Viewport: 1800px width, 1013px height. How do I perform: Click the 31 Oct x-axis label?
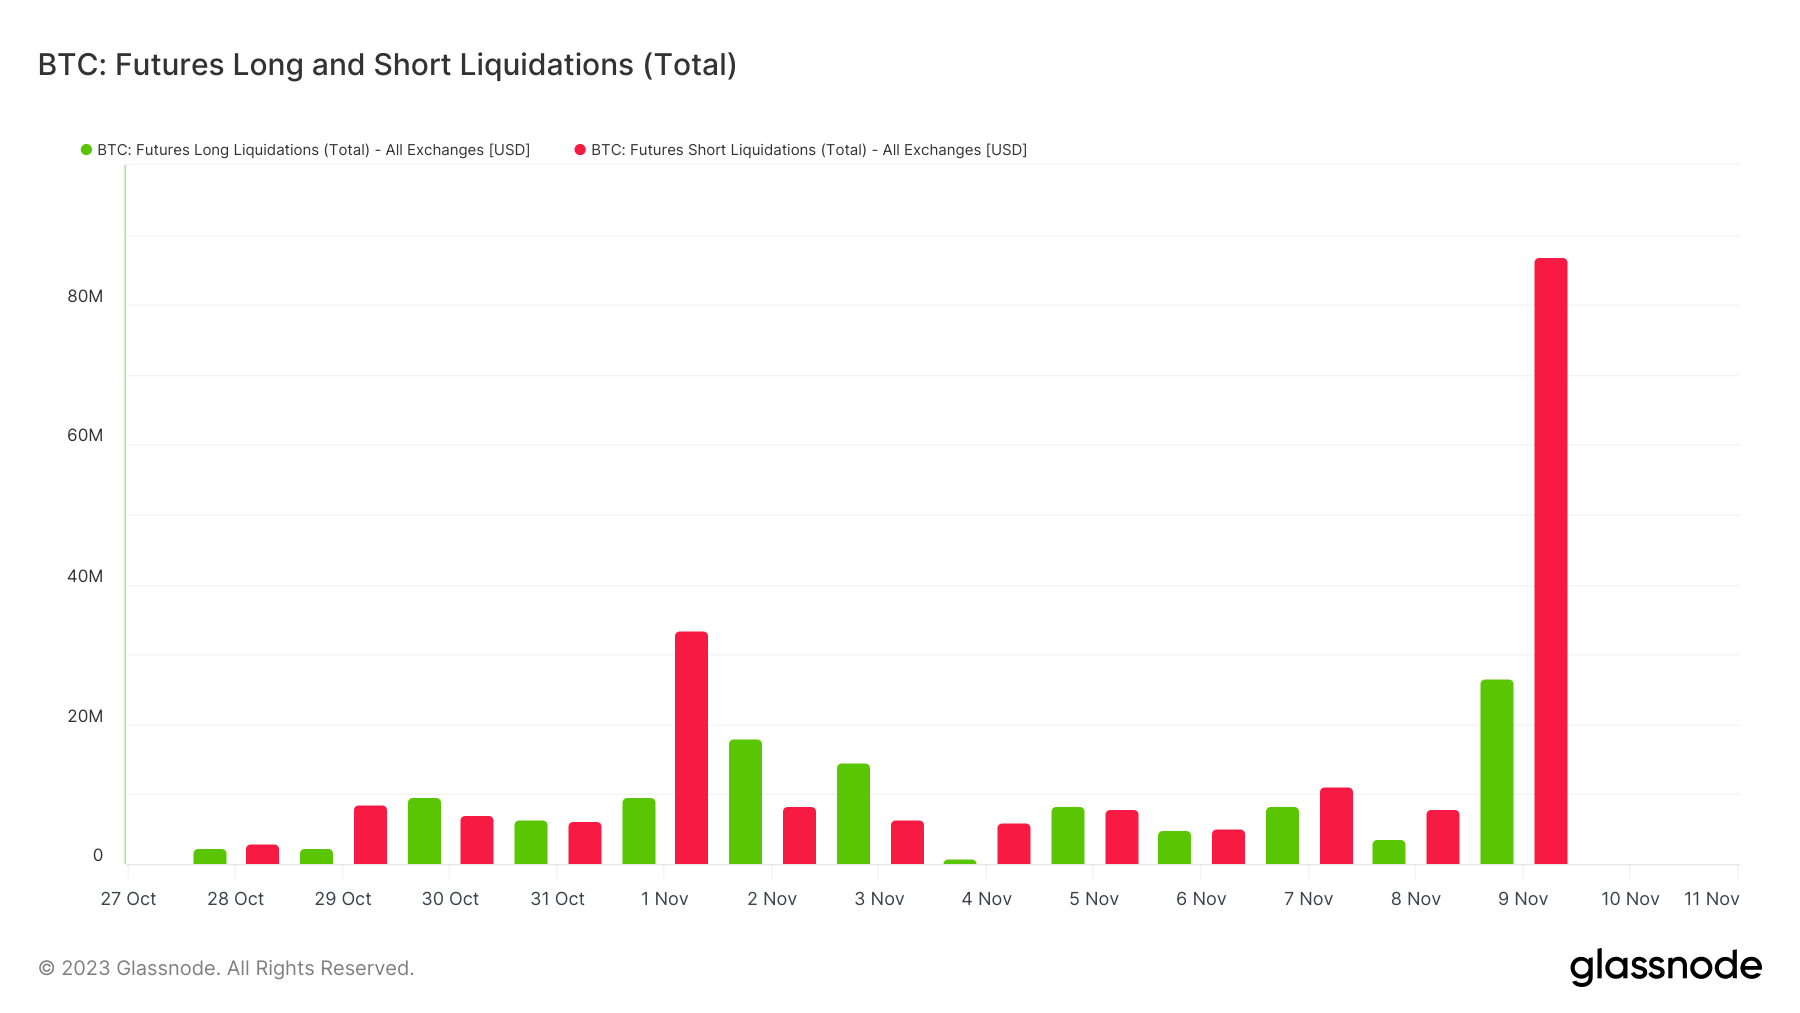(x=557, y=899)
